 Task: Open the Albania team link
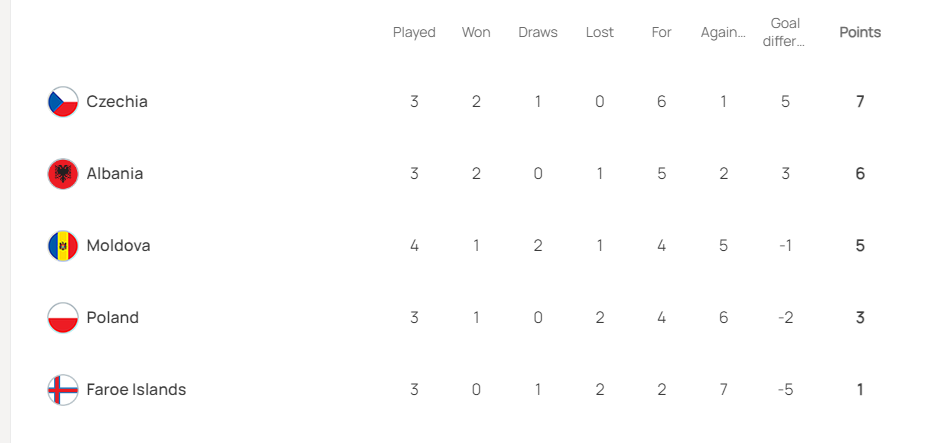pos(115,174)
